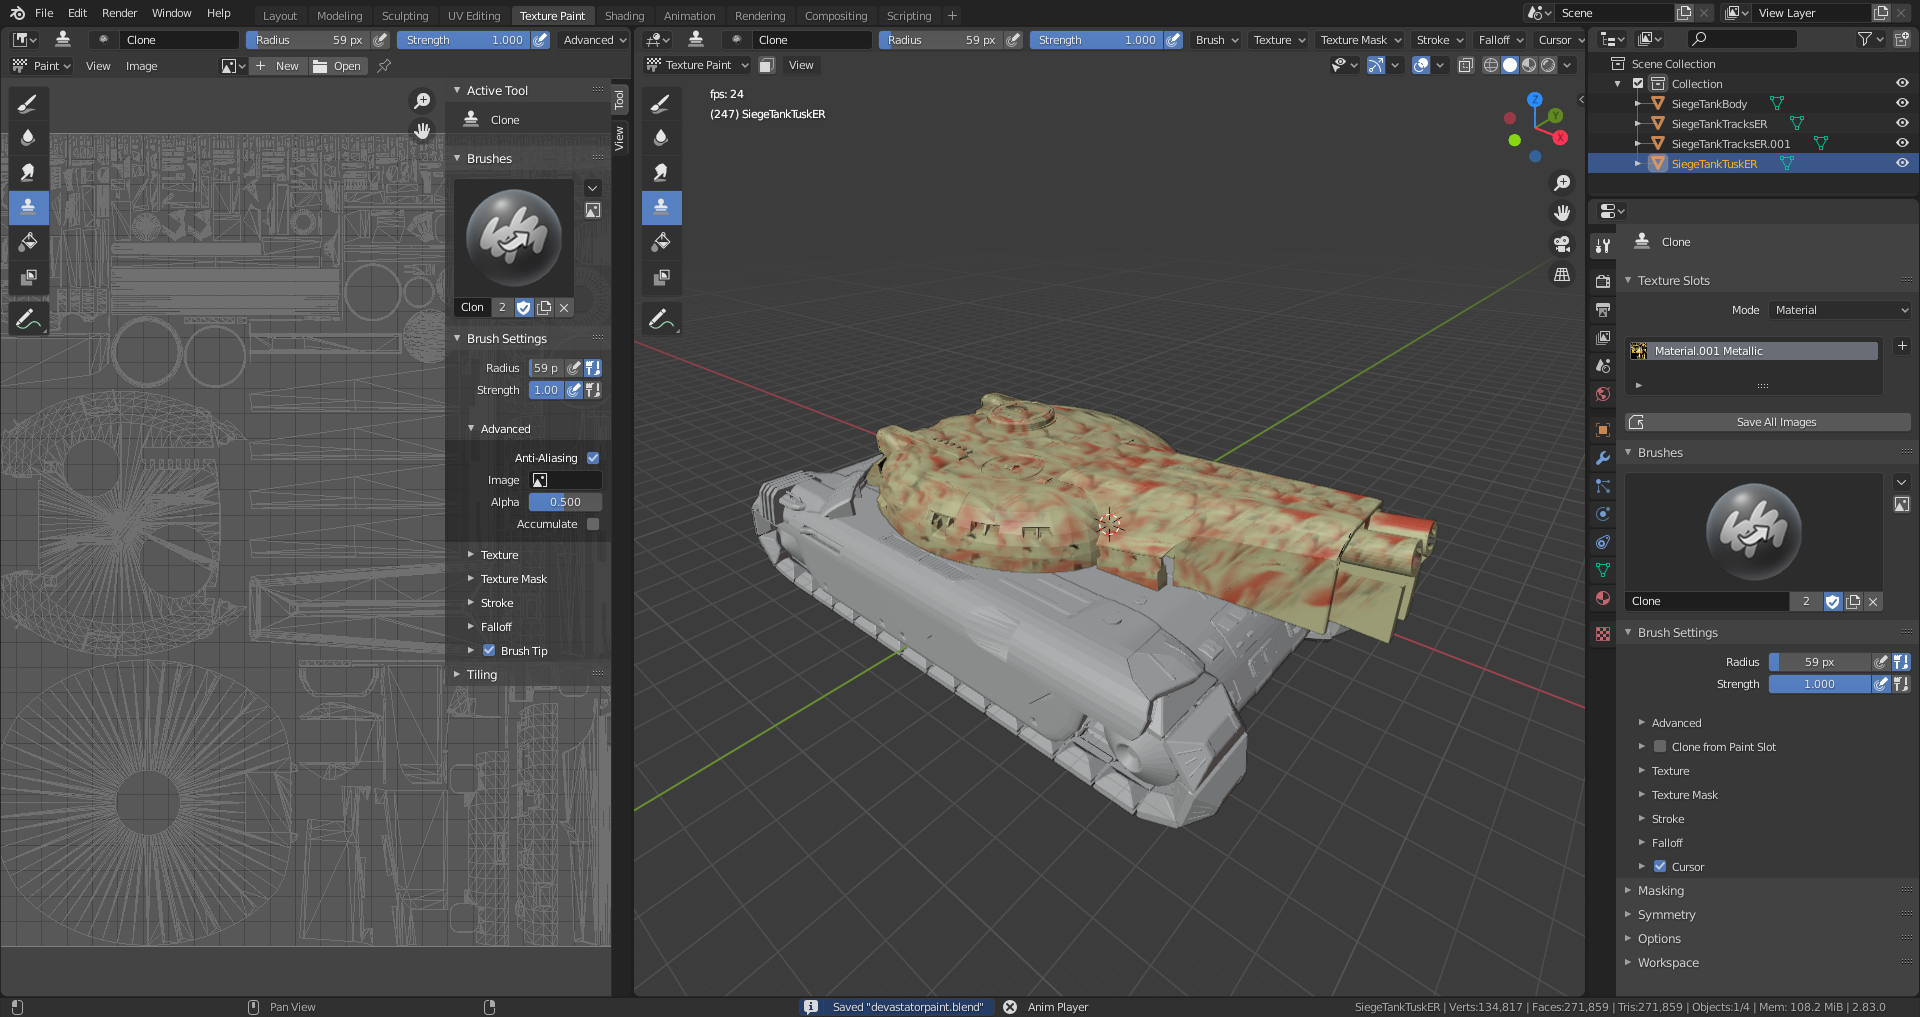Viewport: 1920px width, 1017px height.
Task: Select the Soften tool in image editor toolbar
Action: pos(28,137)
